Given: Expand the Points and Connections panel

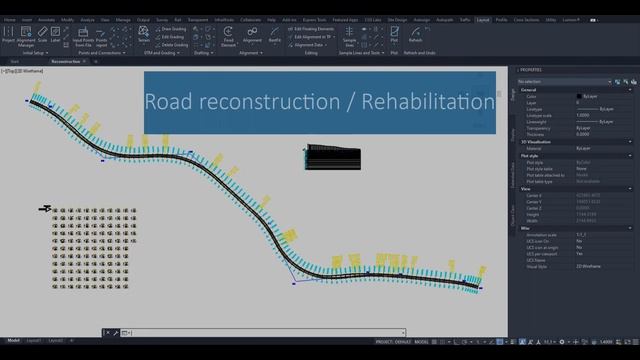Looking at the screenshot, I should (x=102, y=53).
